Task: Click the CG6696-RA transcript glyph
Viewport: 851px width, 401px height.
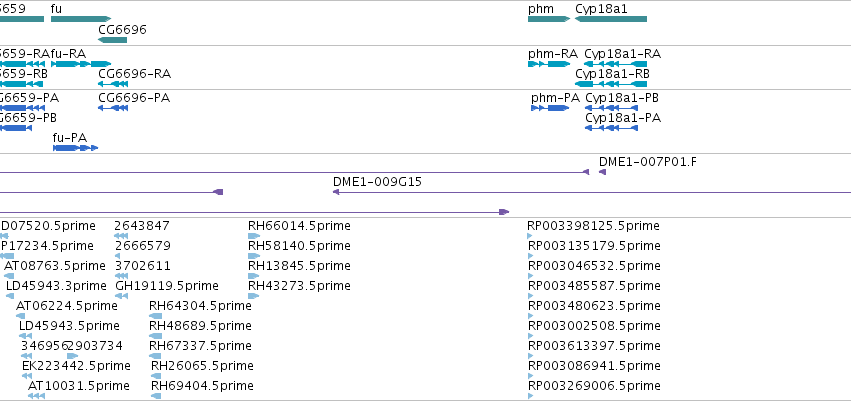Action: pos(113,84)
